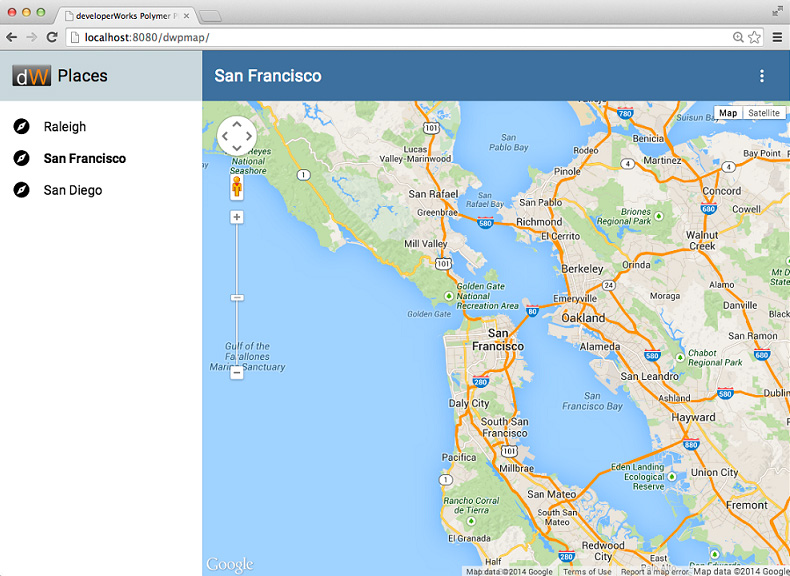
Task: Click the Hayward label on the map
Action: [x=693, y=417]
